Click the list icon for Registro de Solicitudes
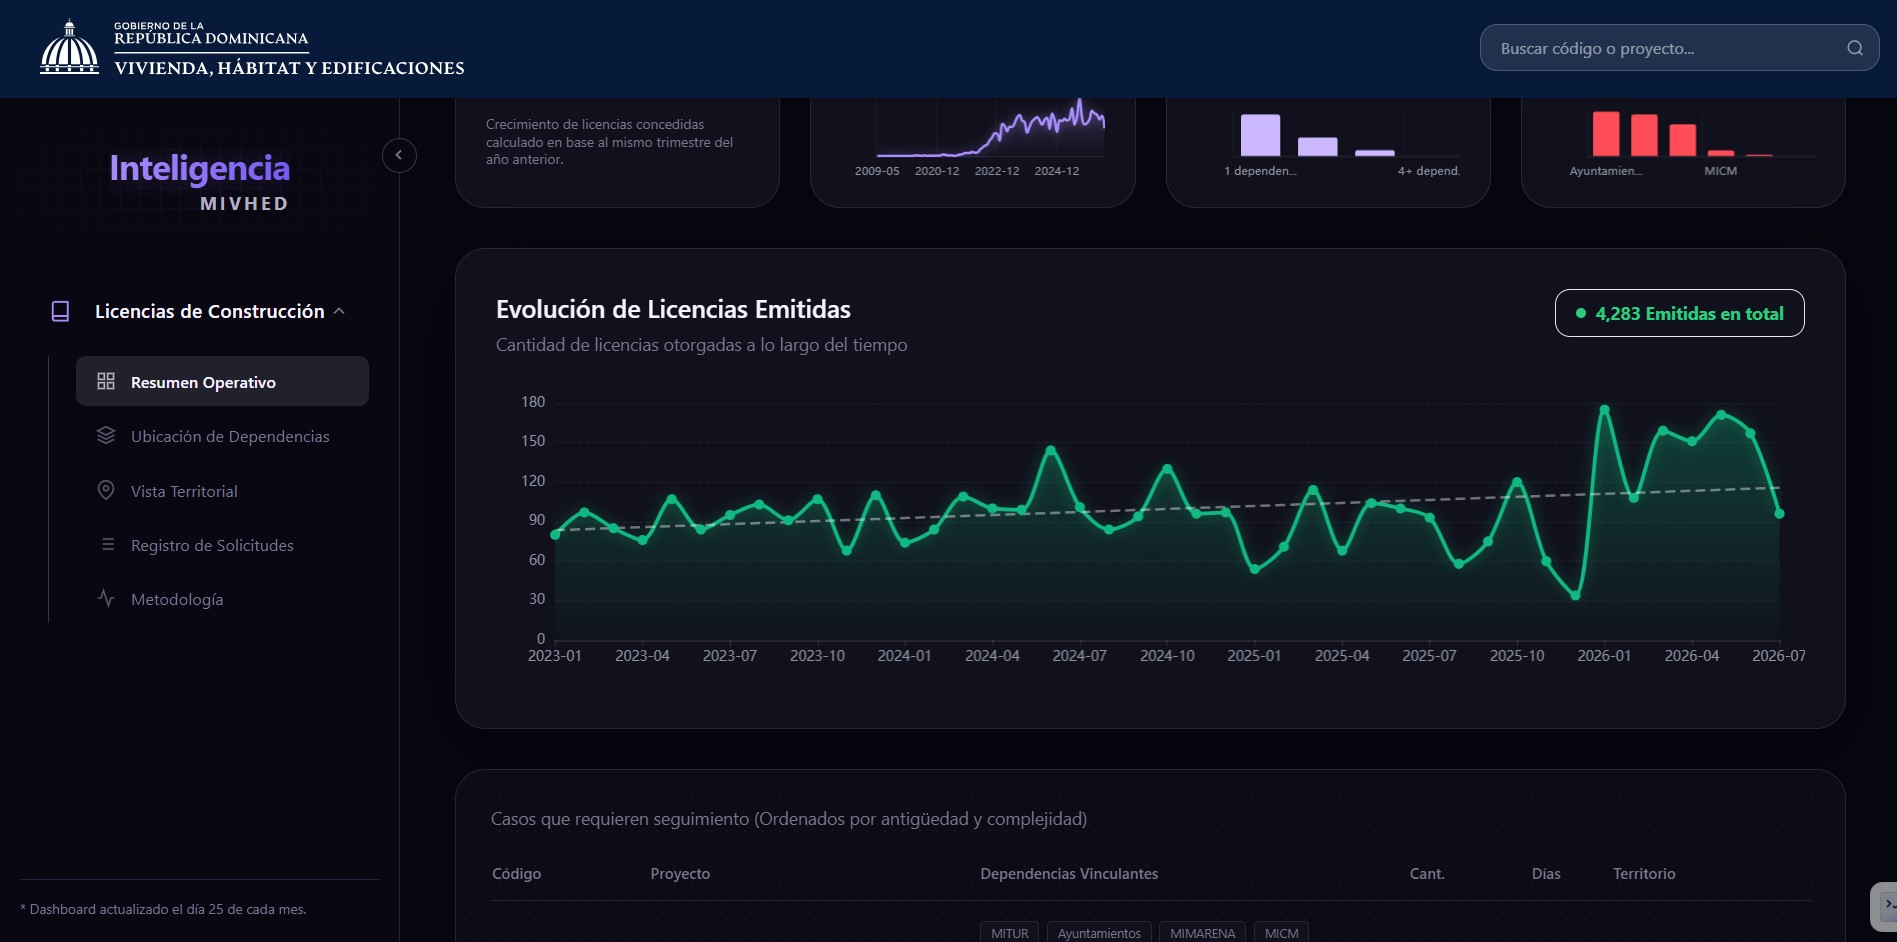Screen dimensions: 1897x942 click(107, 544)
